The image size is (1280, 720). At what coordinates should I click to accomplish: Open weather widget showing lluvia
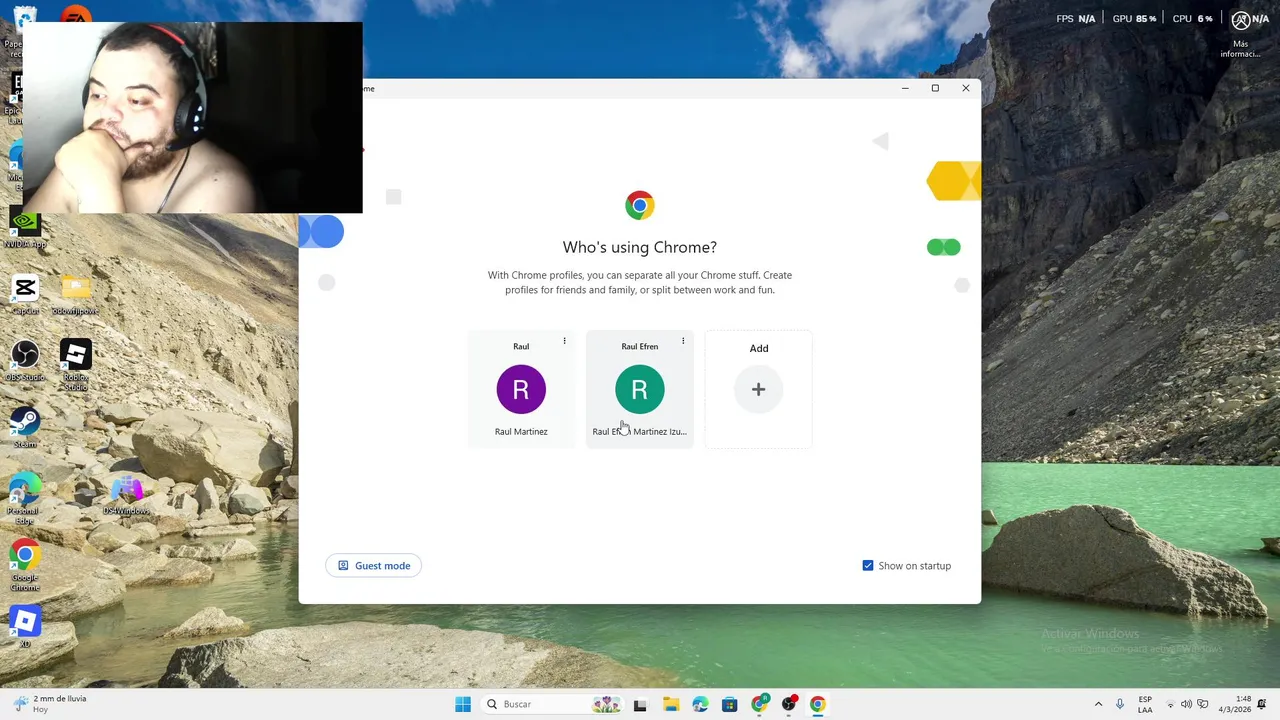pyautogui.click(x=50, y=704)
